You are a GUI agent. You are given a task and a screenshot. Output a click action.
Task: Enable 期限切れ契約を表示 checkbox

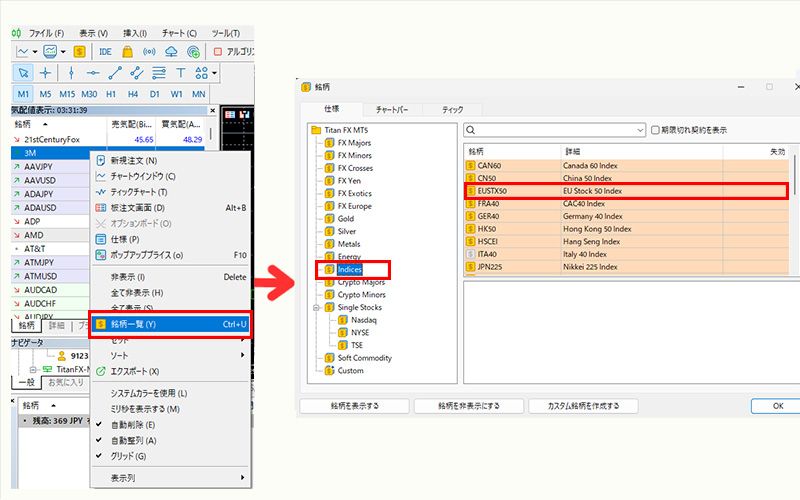tap(655, 130)
